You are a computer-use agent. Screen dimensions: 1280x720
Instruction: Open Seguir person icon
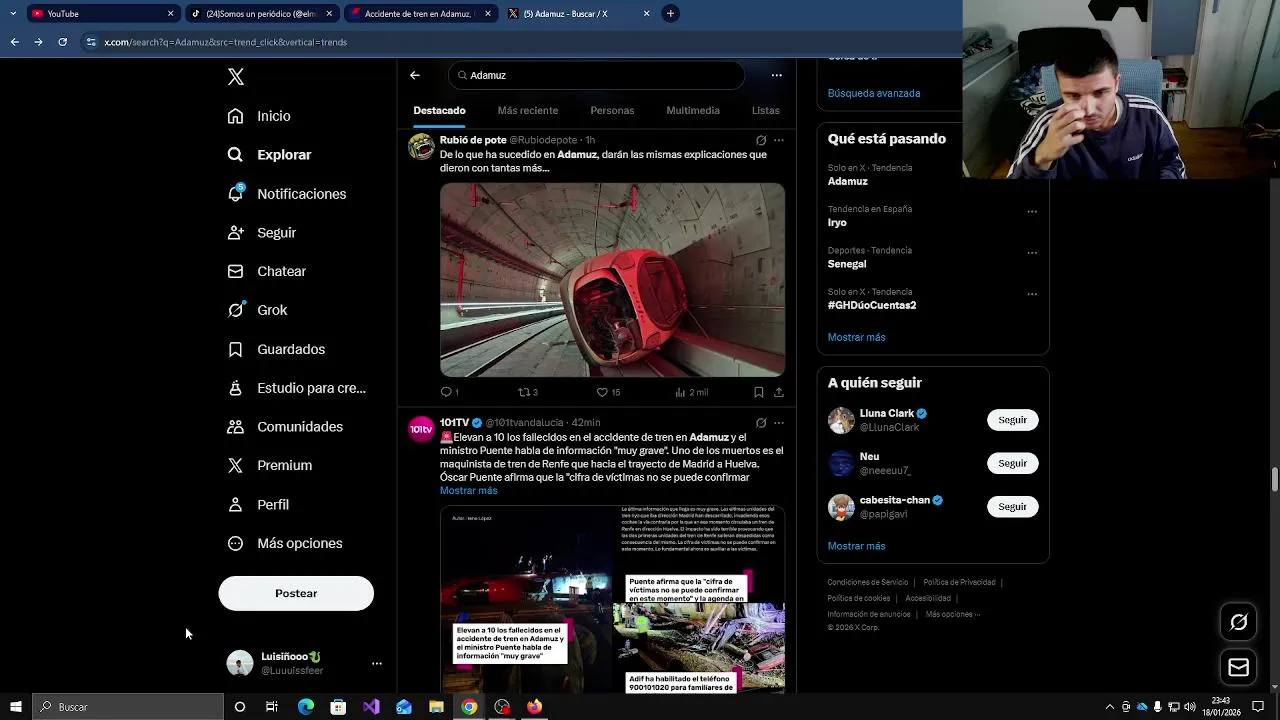tap(235, 232)
